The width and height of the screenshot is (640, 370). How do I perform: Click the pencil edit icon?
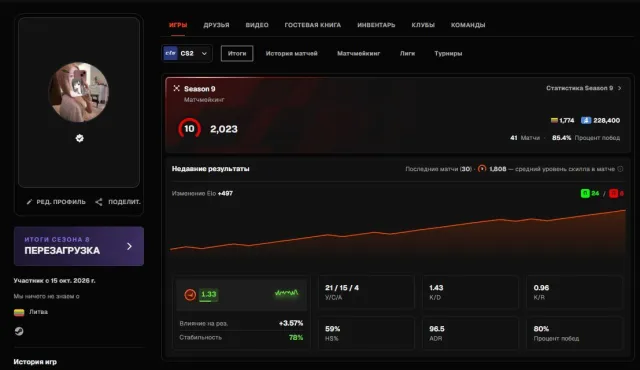[29, 202]
